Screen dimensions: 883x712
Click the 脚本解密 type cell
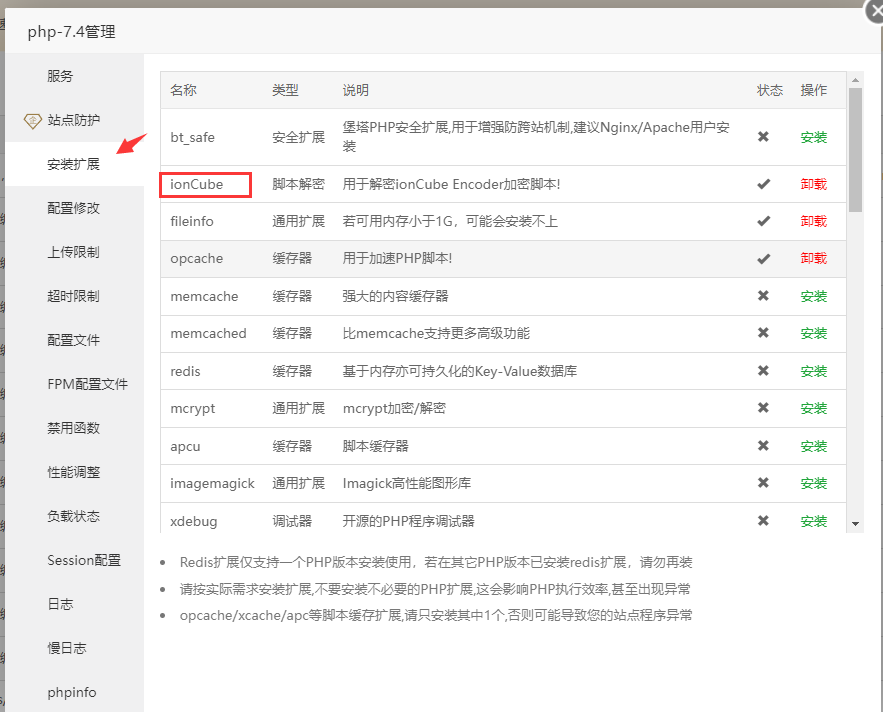298,184
